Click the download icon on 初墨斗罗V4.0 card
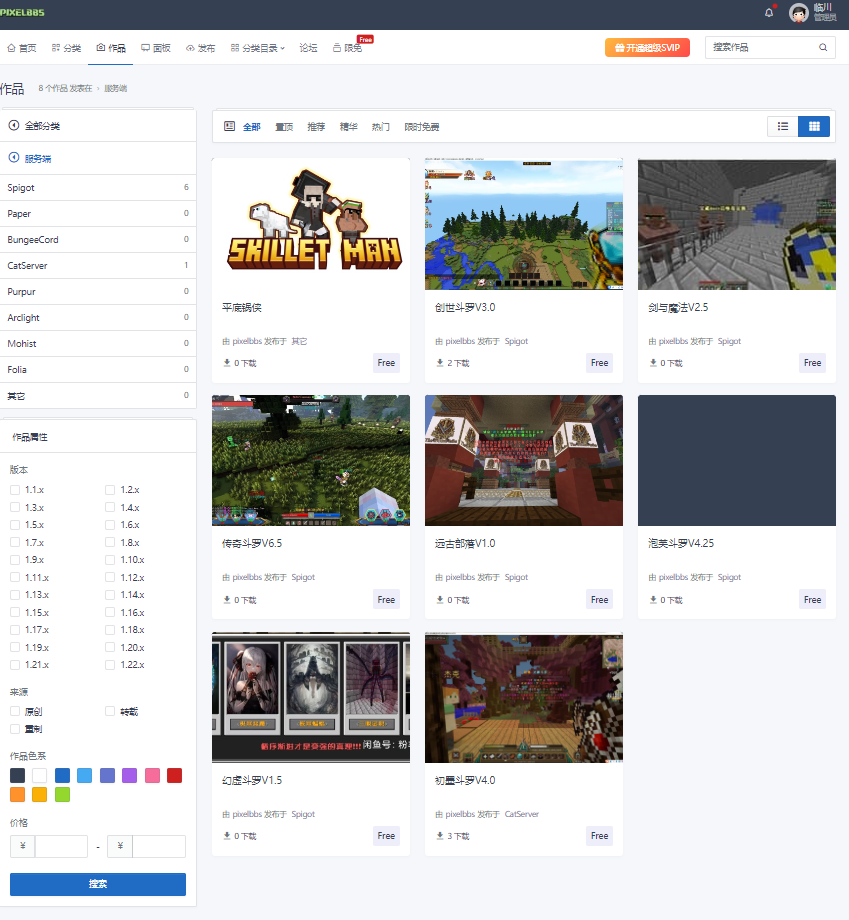Viewport: 849px width, 920px height. tap(439, 836)
